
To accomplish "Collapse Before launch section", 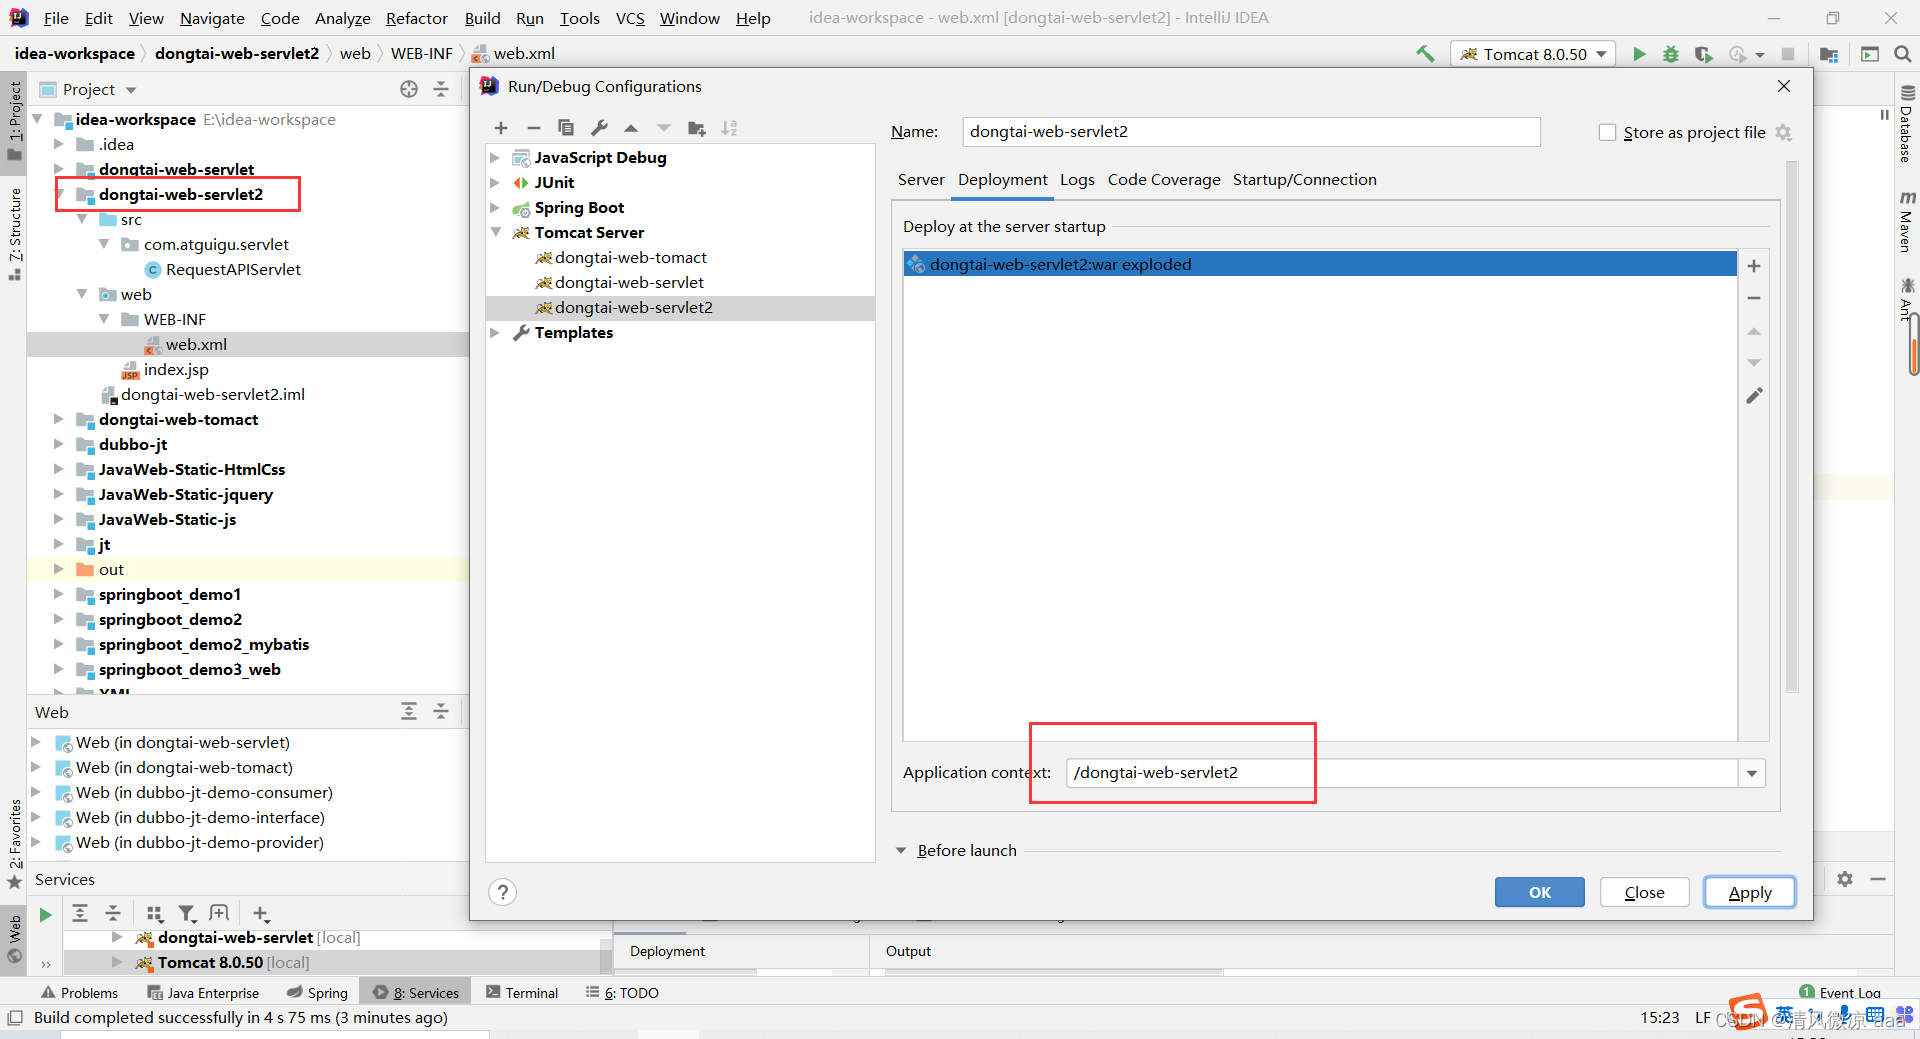I will point(901,851).
